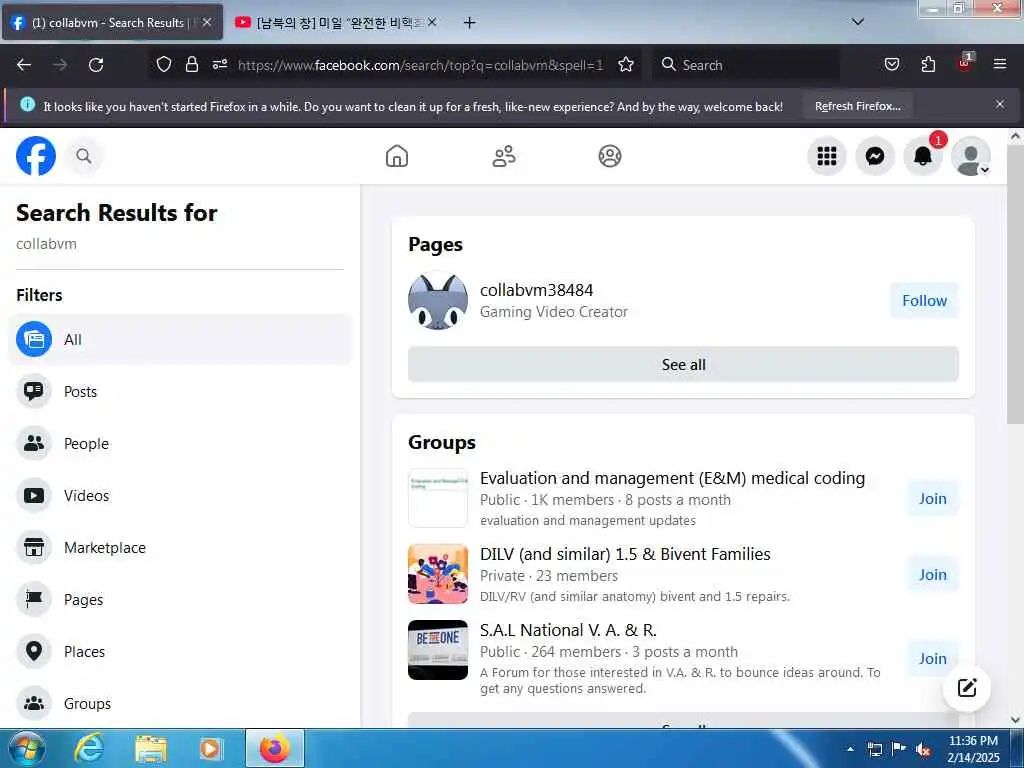Click the Refresh Firefox button

click(x=857, y=106)
